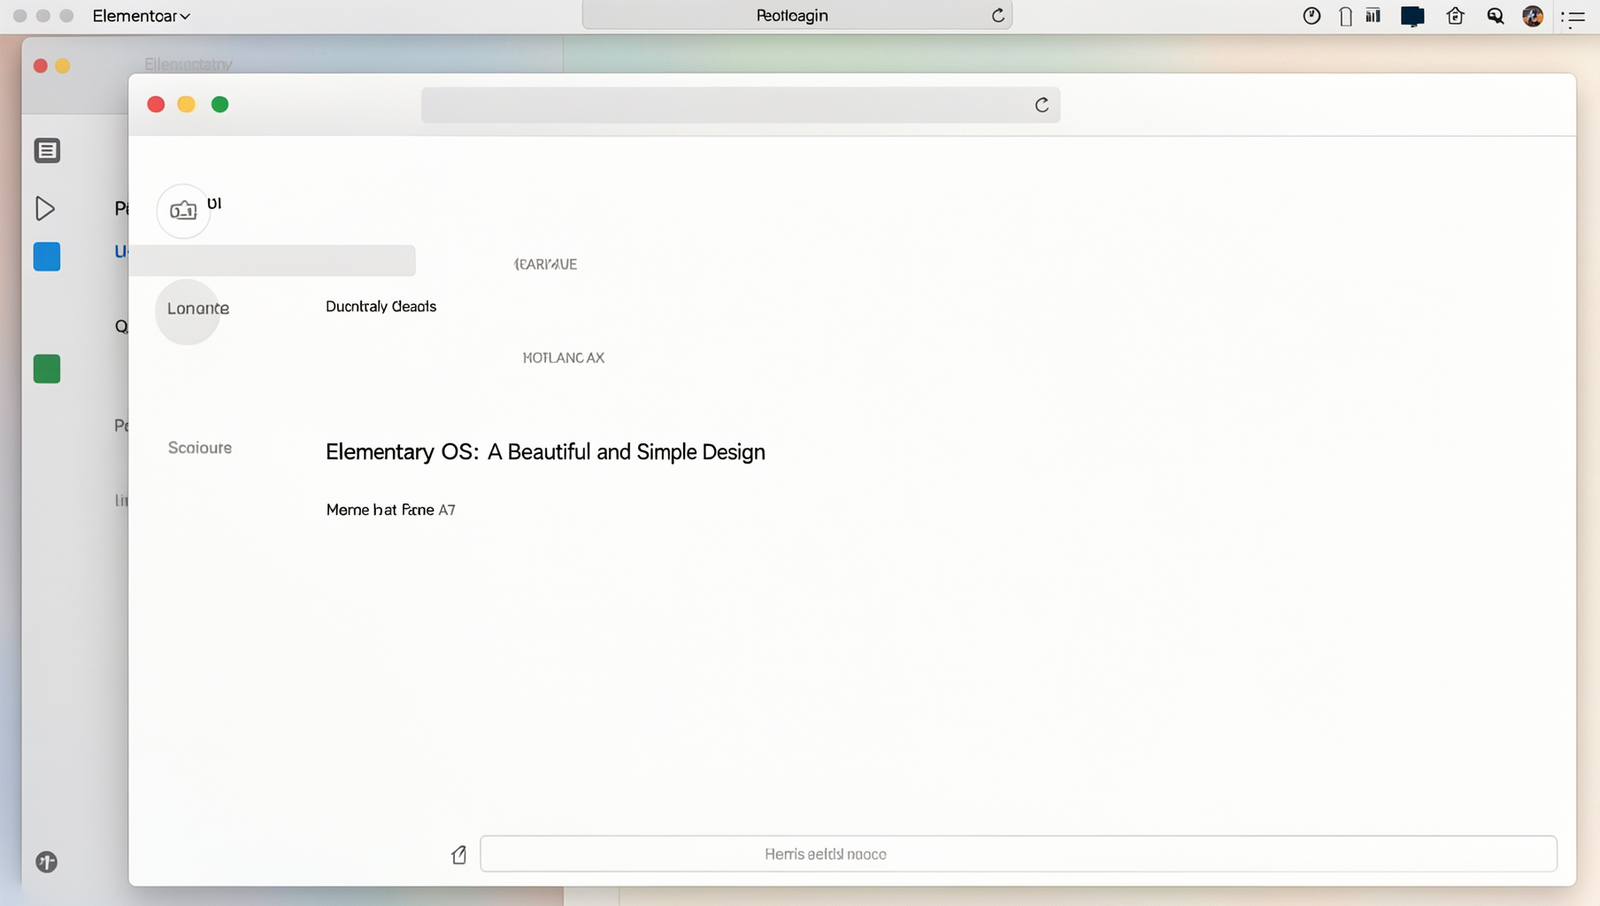Viewport: 1600px width, 906px height.
Task: Click the round dark icon at the sidebar bottom
Action: tap(47, 862)
